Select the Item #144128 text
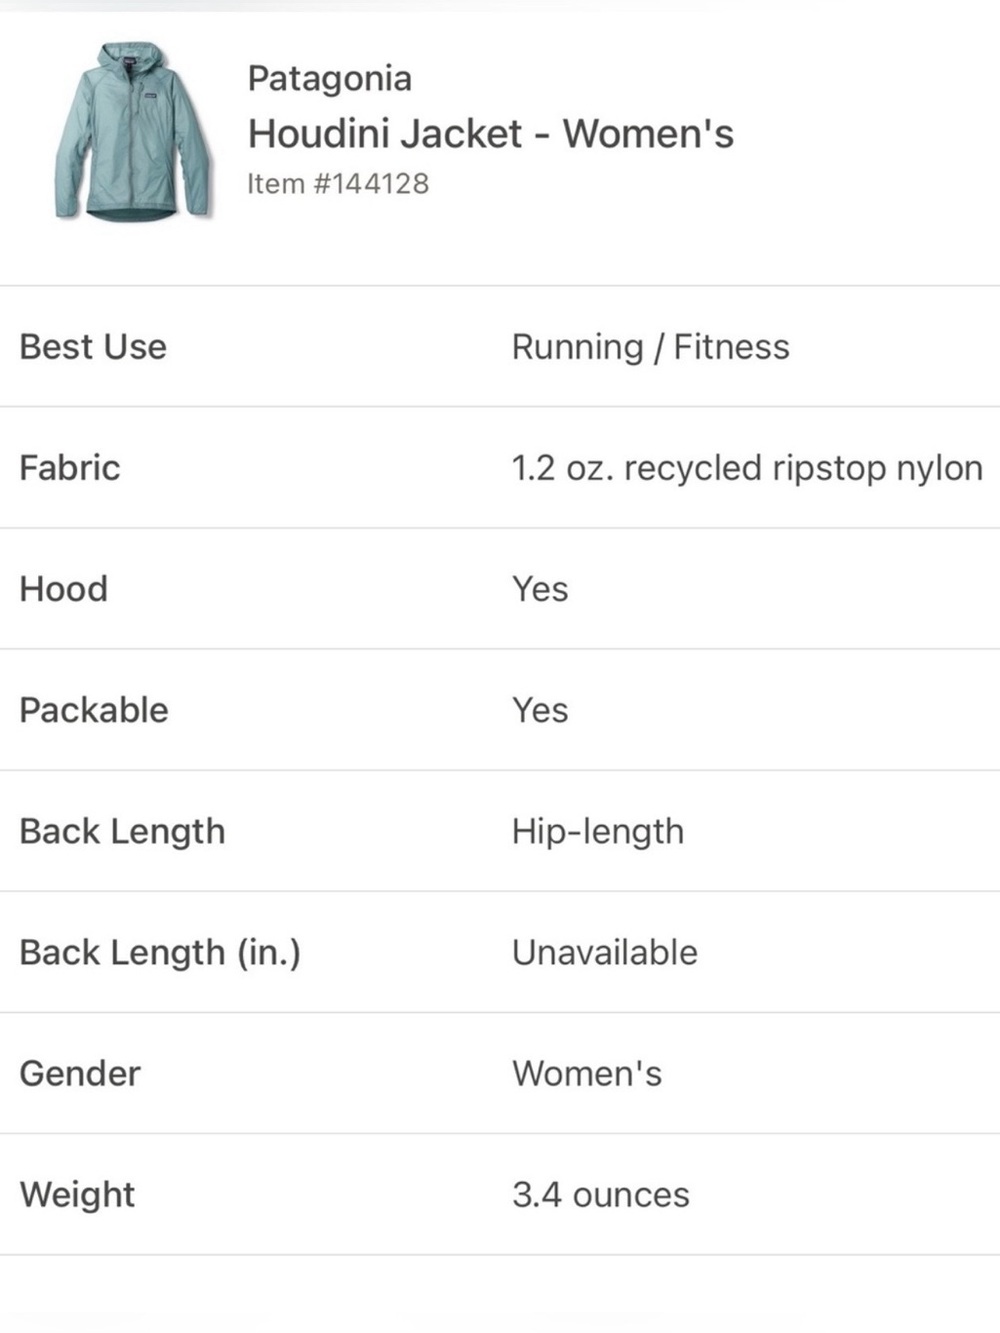The width and height of the screenshot is (1000, 1333). (x=338, y=184)
